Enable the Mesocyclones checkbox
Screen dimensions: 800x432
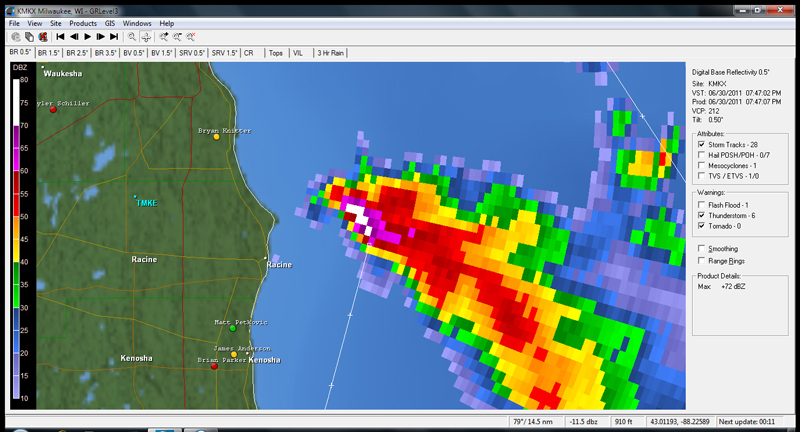point(702,165)
